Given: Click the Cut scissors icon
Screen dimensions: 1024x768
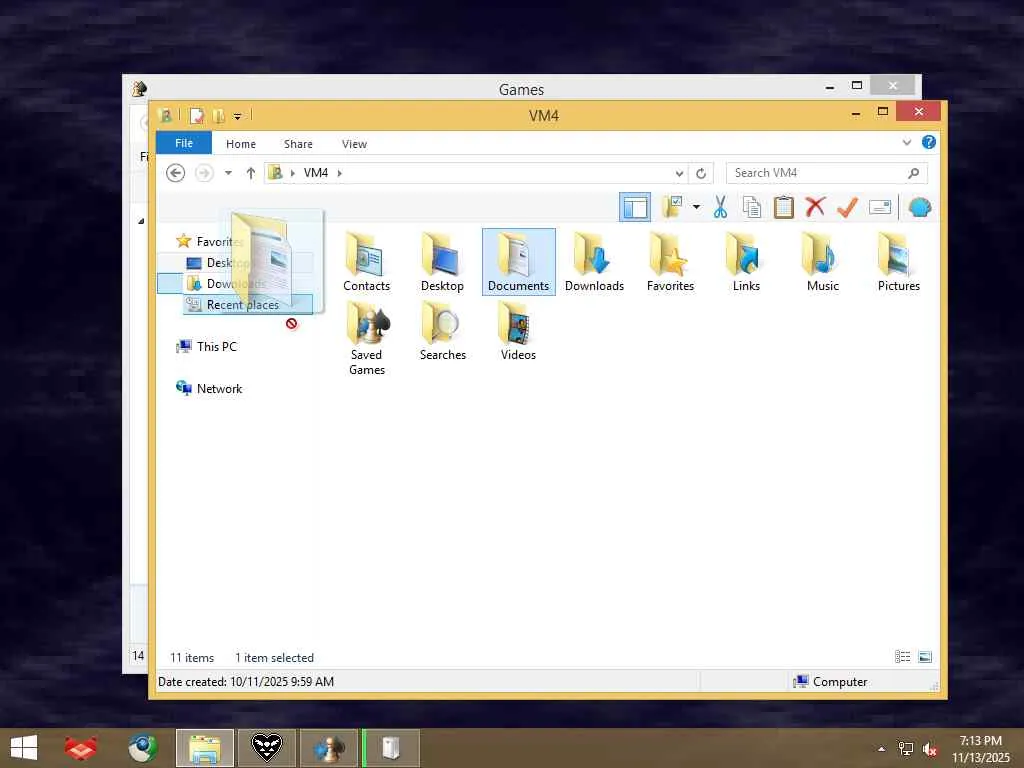Looking at the screenshot, I should tap(720, 208).
